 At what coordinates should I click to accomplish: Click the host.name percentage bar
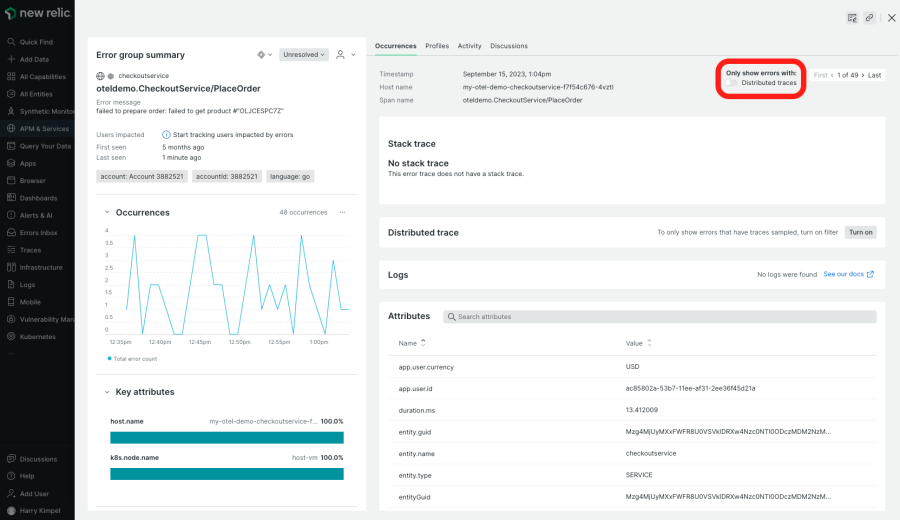(227, 438)
